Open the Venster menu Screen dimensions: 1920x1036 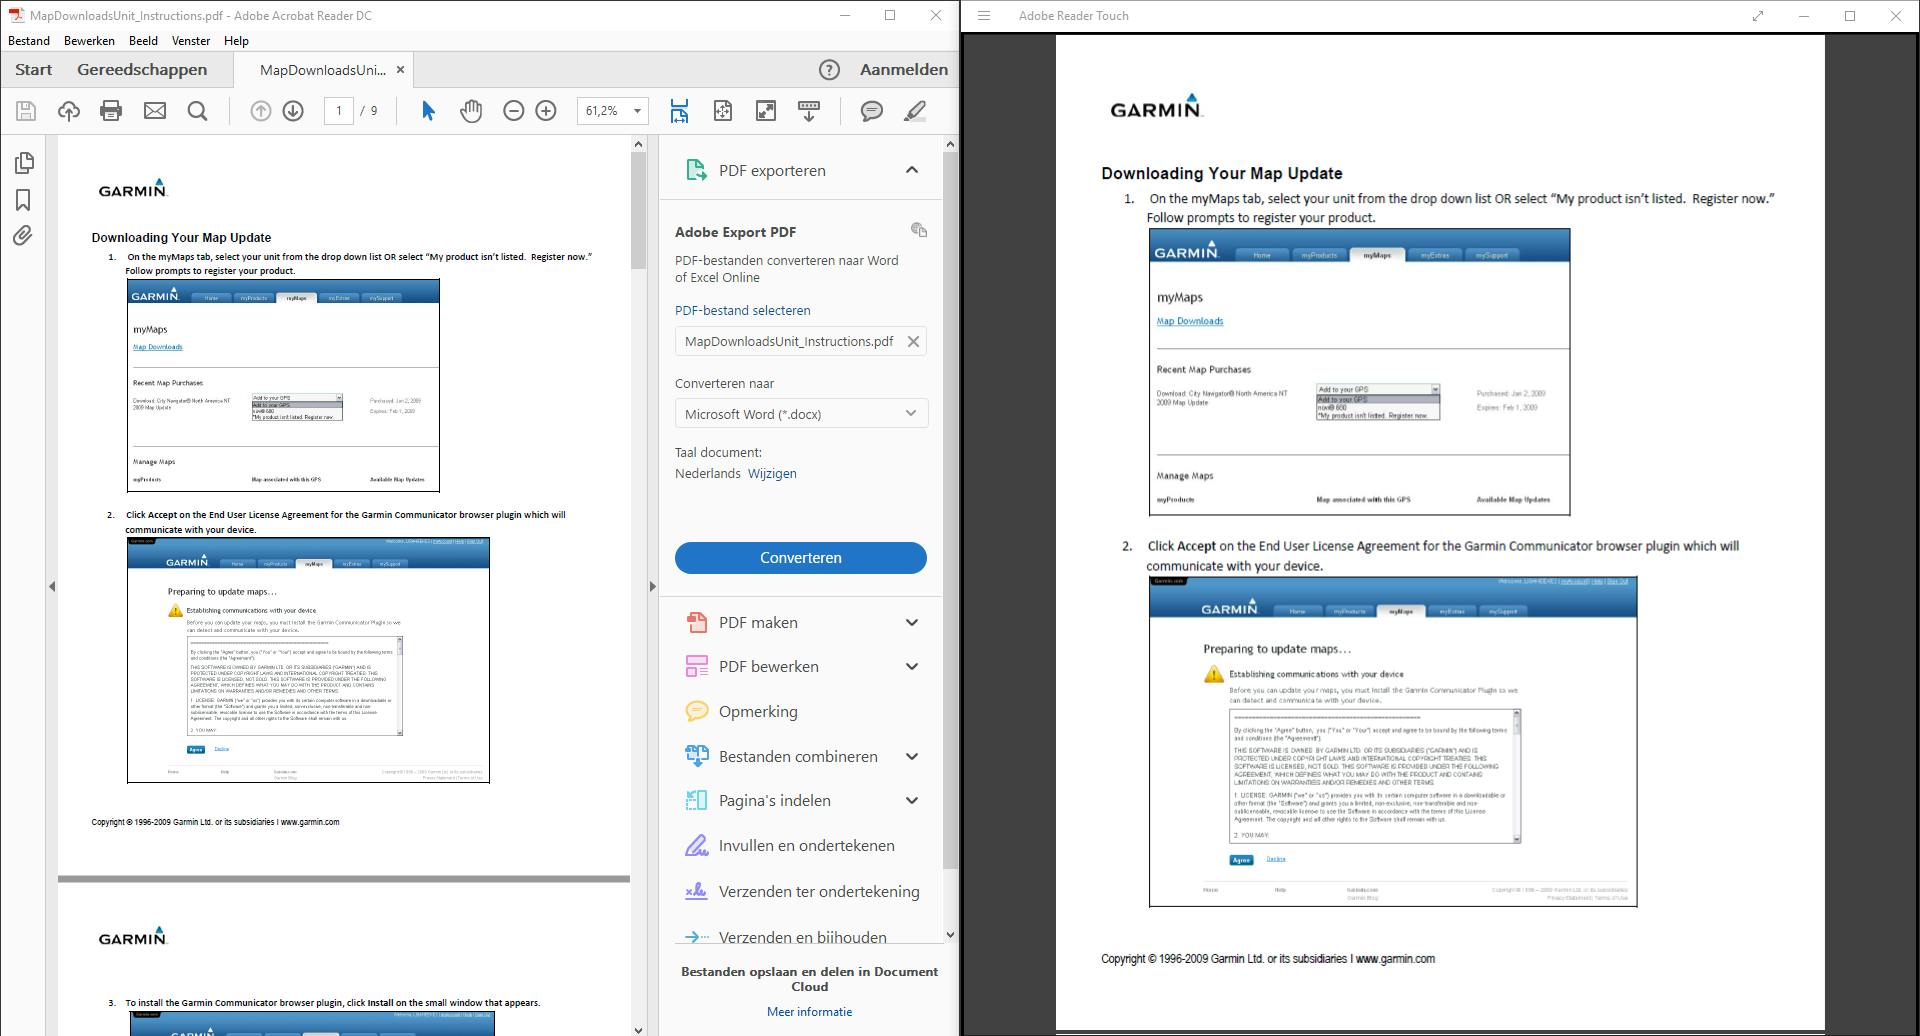[191, 41]
